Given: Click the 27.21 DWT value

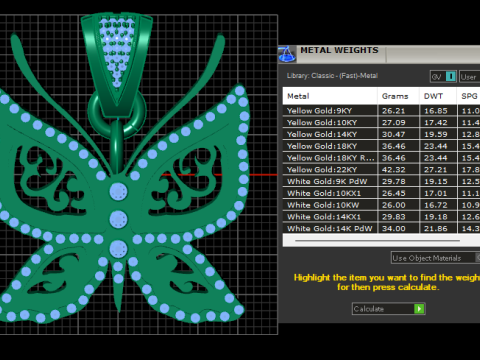Looking at the screenshot, I should (x=436, y=170).
